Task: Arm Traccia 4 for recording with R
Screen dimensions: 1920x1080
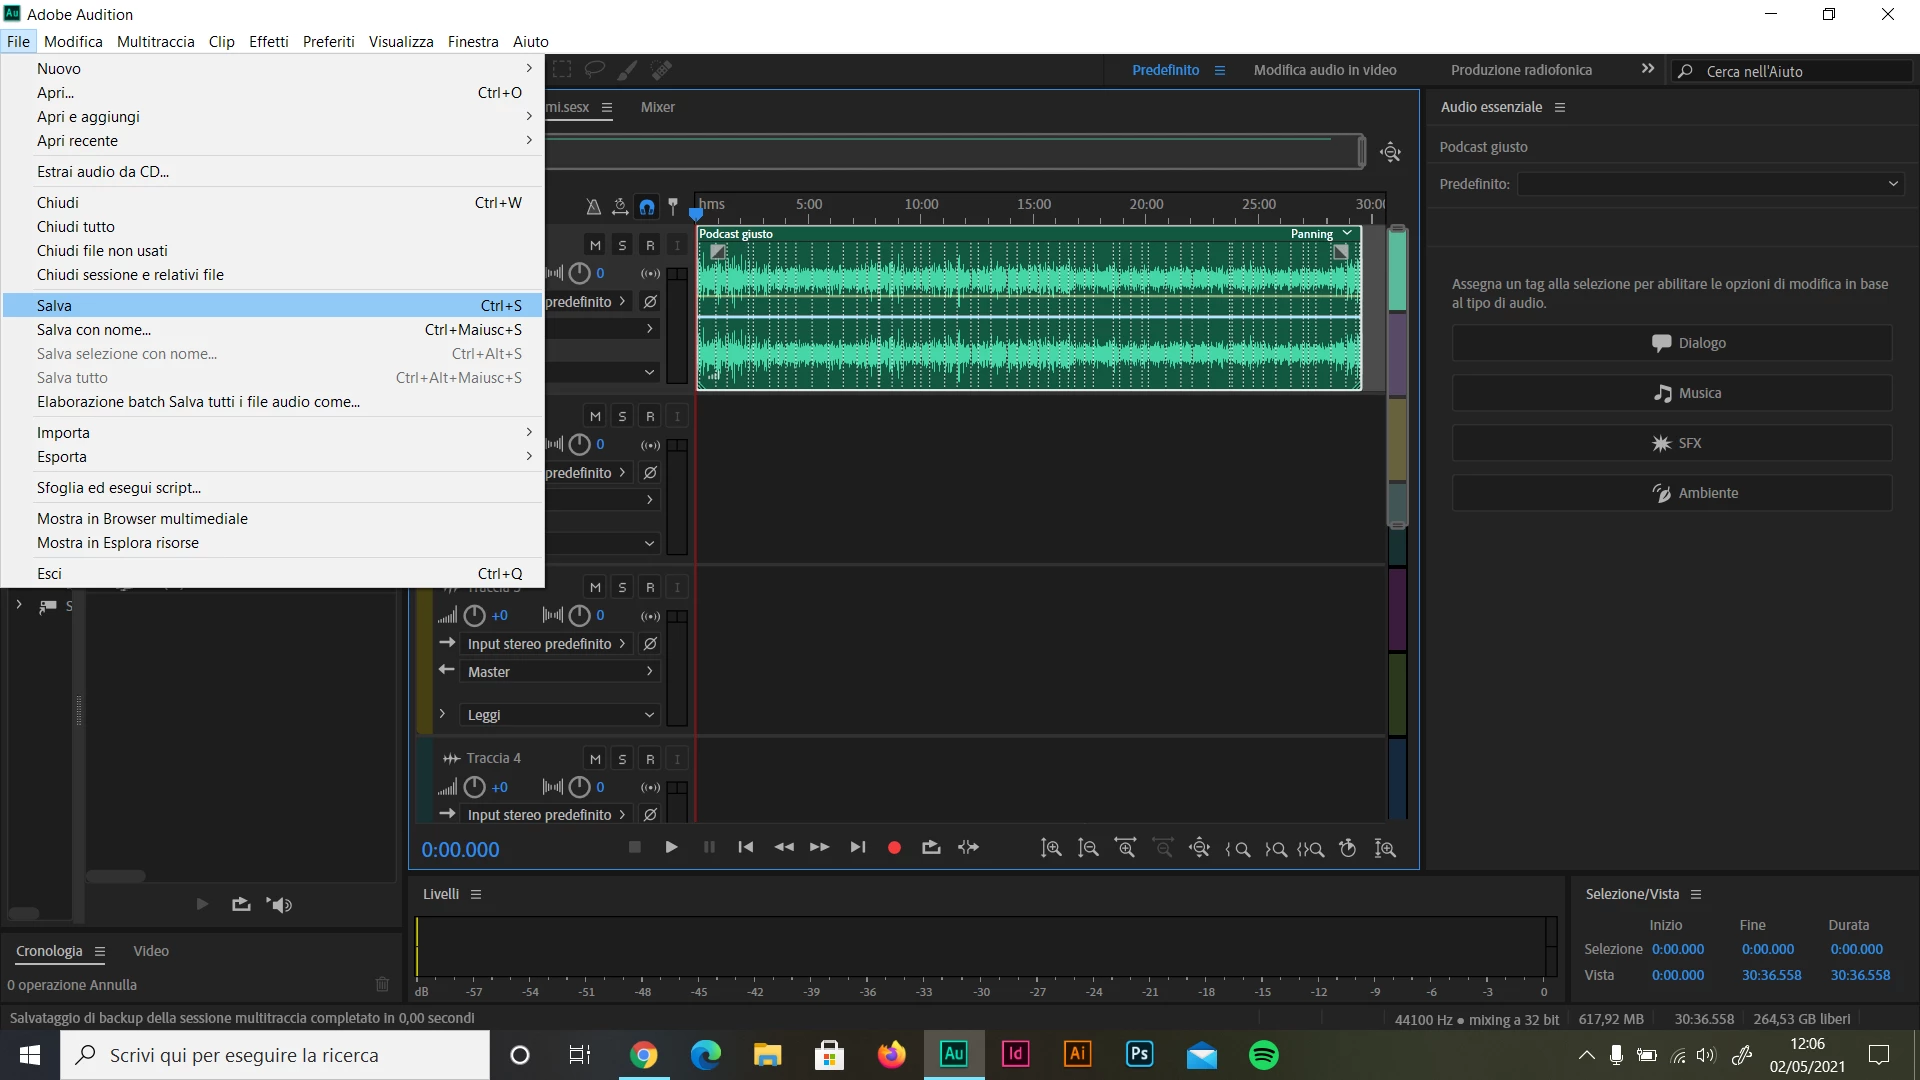Action: click(x=650, y=759)
